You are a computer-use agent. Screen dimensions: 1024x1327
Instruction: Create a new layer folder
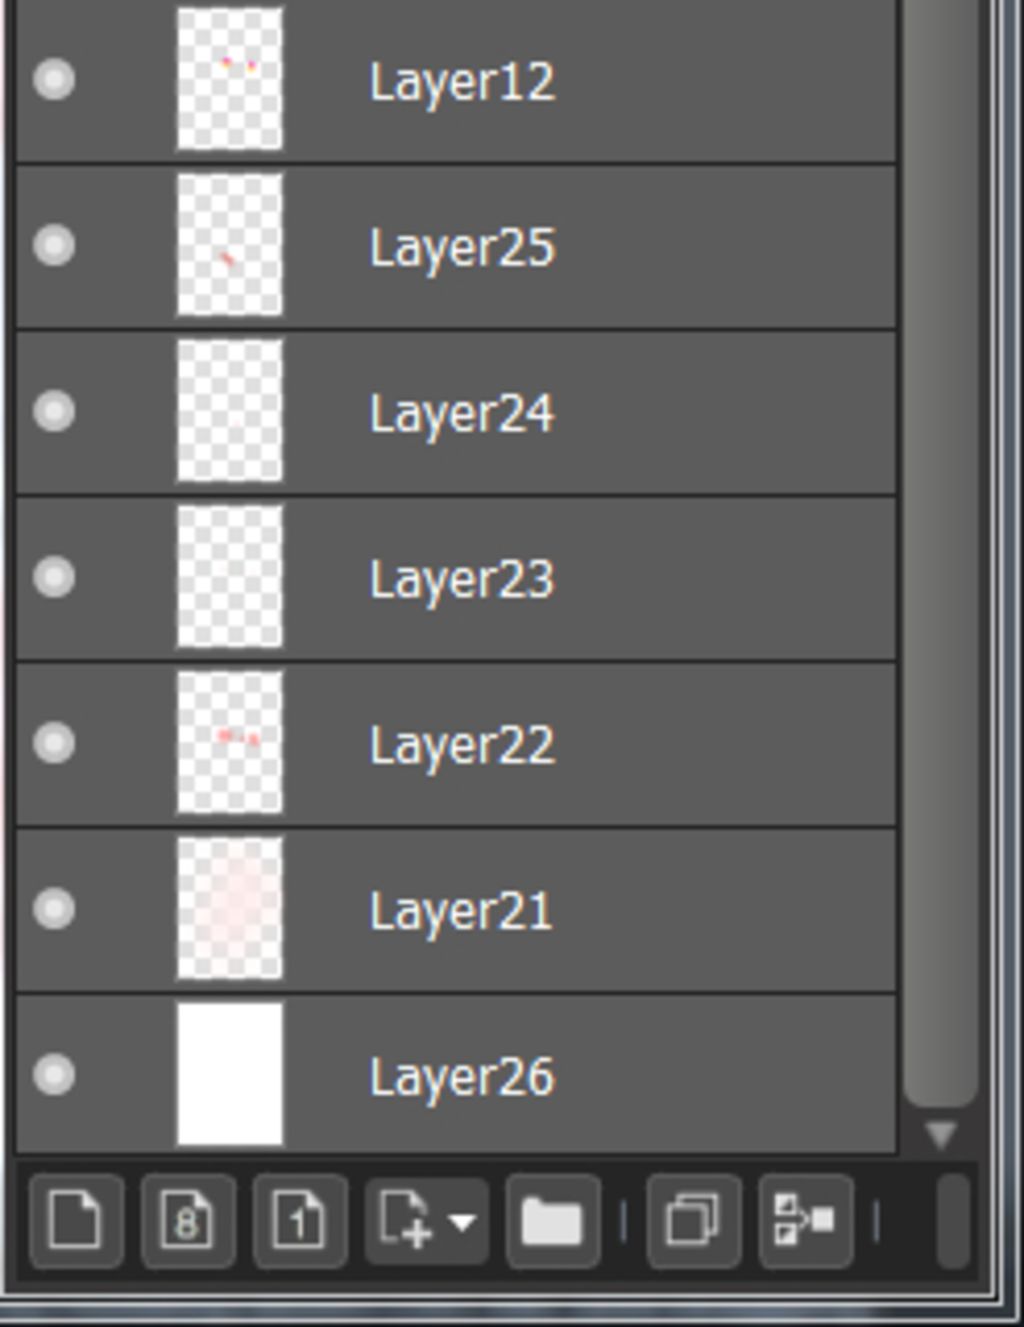pos(553,1221)
